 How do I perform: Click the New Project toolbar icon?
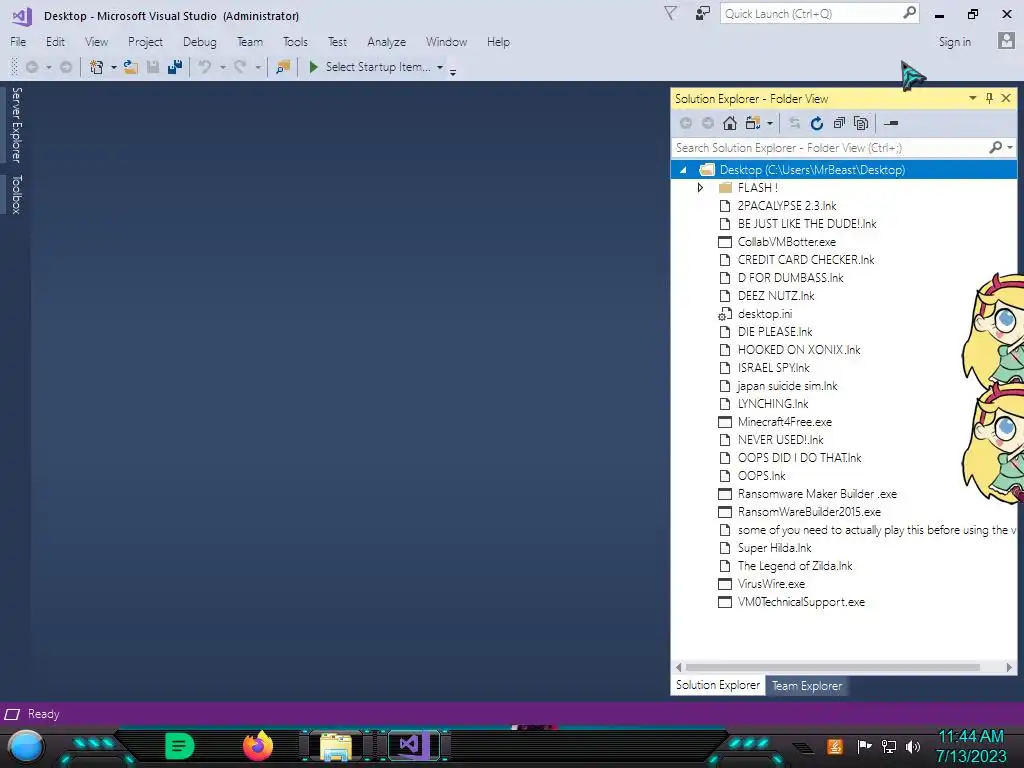97,67
